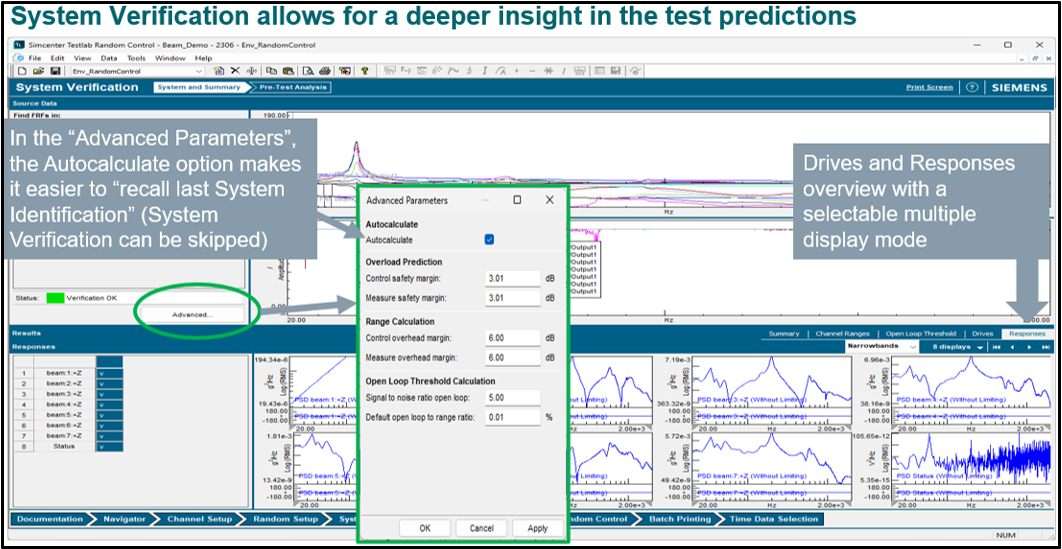Click the Advanced... button
Image resolution: width=1062 pixels, height=549 pixels.
pos(192,314)
